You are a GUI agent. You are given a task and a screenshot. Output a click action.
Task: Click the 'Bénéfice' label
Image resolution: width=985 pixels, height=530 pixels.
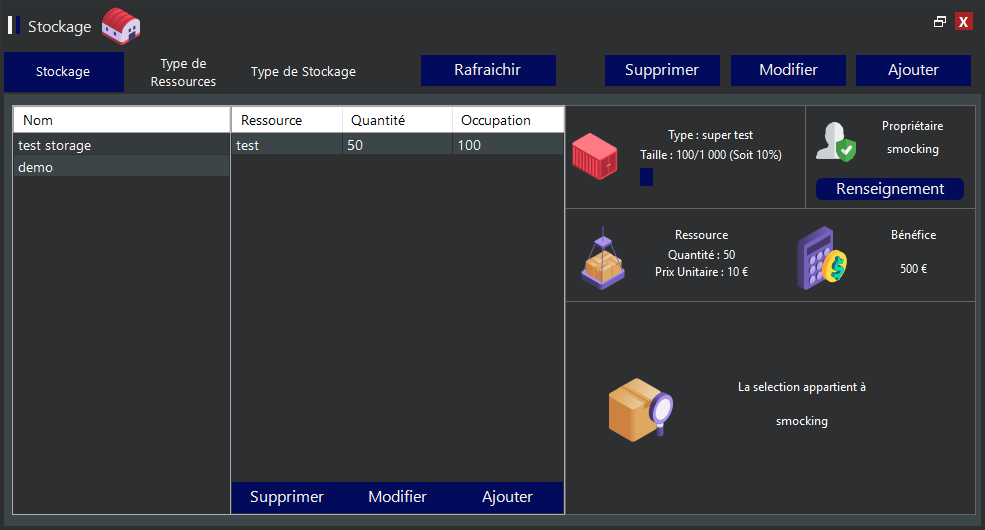(913, 235)
